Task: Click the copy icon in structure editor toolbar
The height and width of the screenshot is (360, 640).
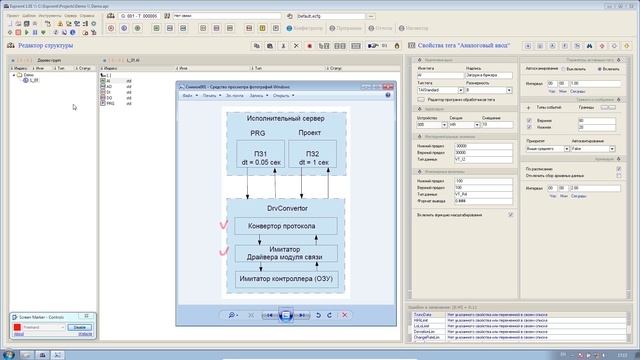Action: pos(256,46)
